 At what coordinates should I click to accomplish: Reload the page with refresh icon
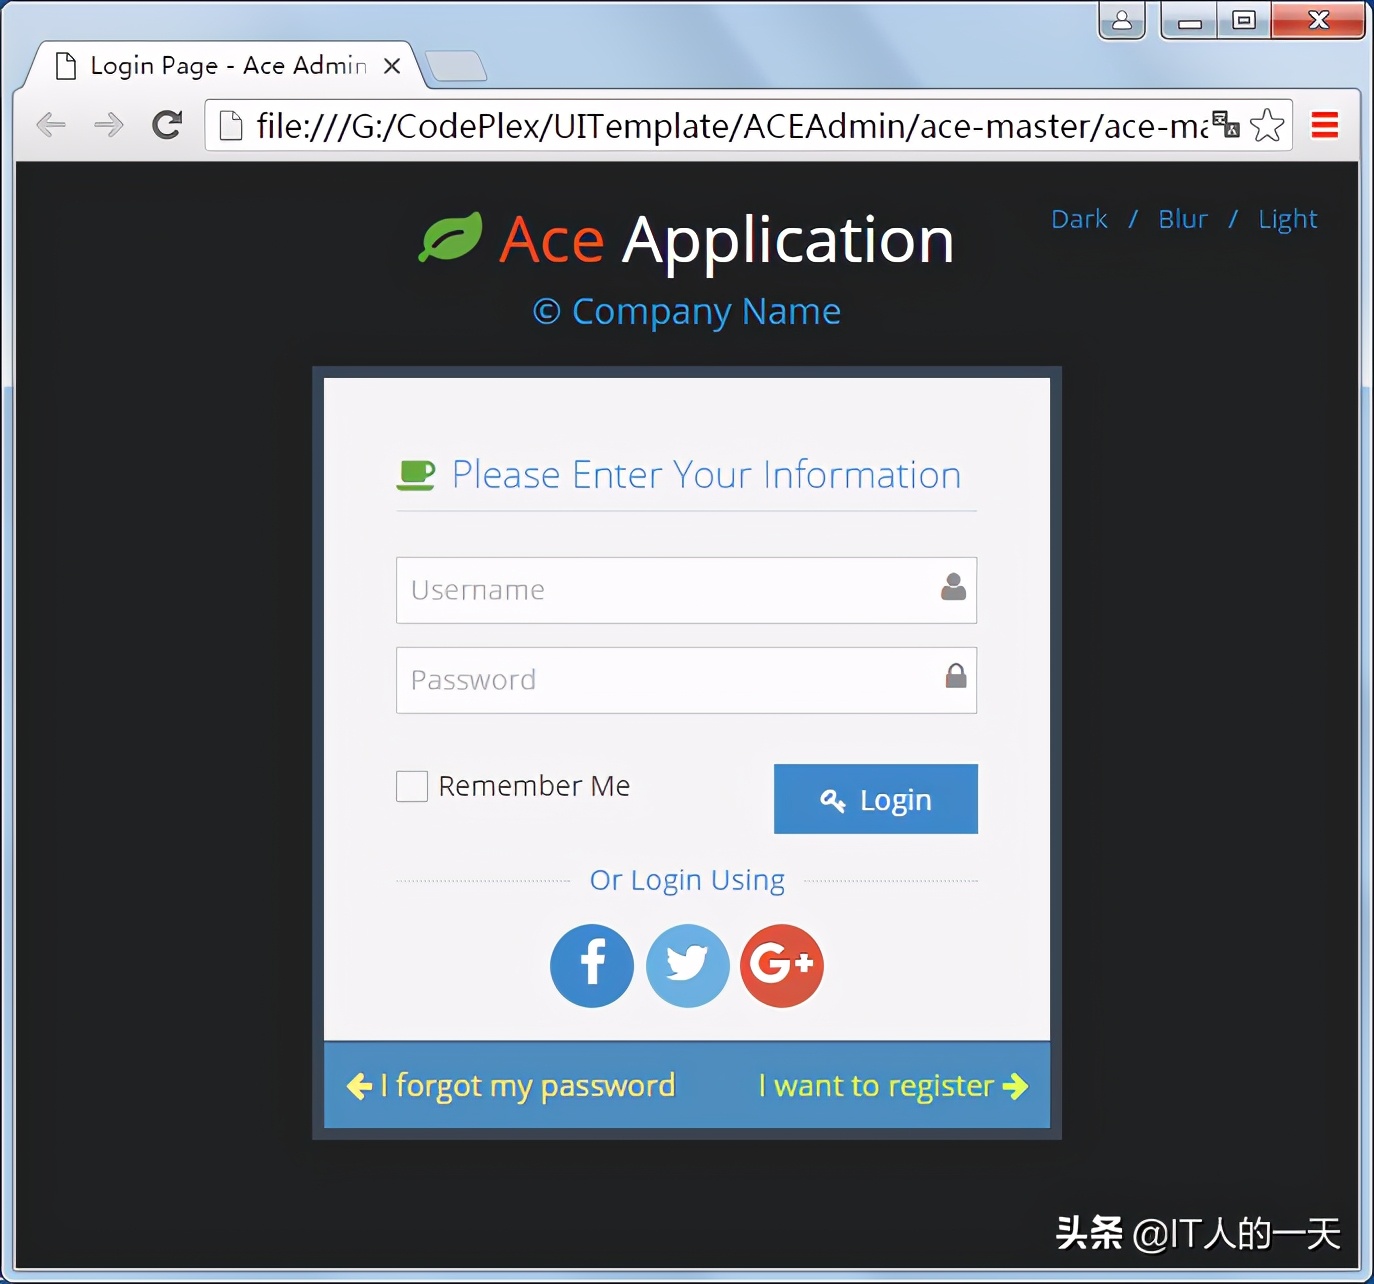(167, 125)
